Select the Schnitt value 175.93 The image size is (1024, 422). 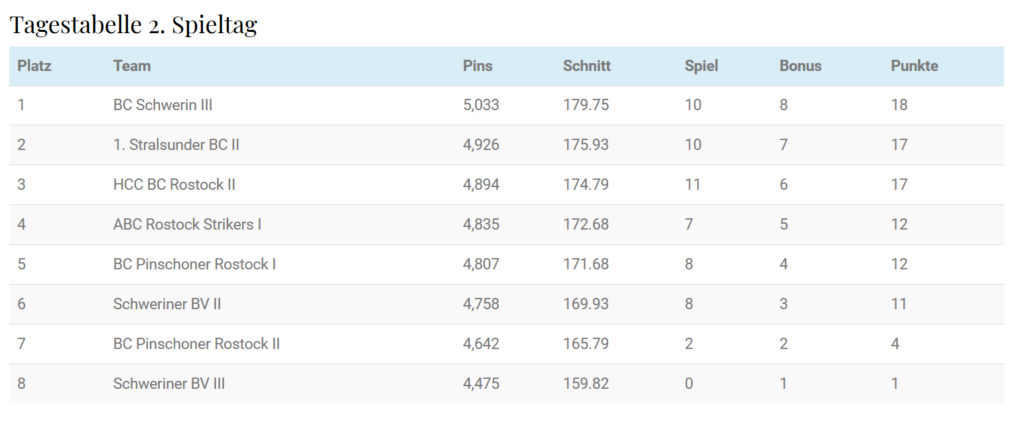pos(586,145)
